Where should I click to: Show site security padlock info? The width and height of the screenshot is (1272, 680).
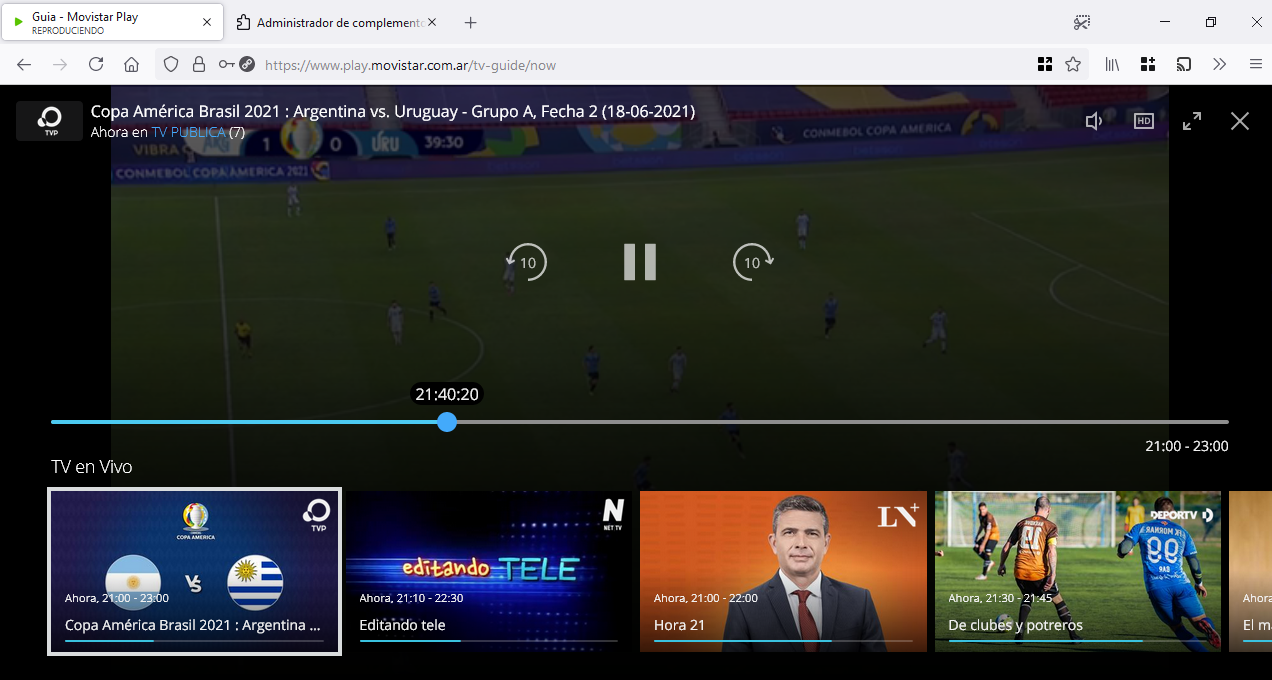[x=199, y=64]
